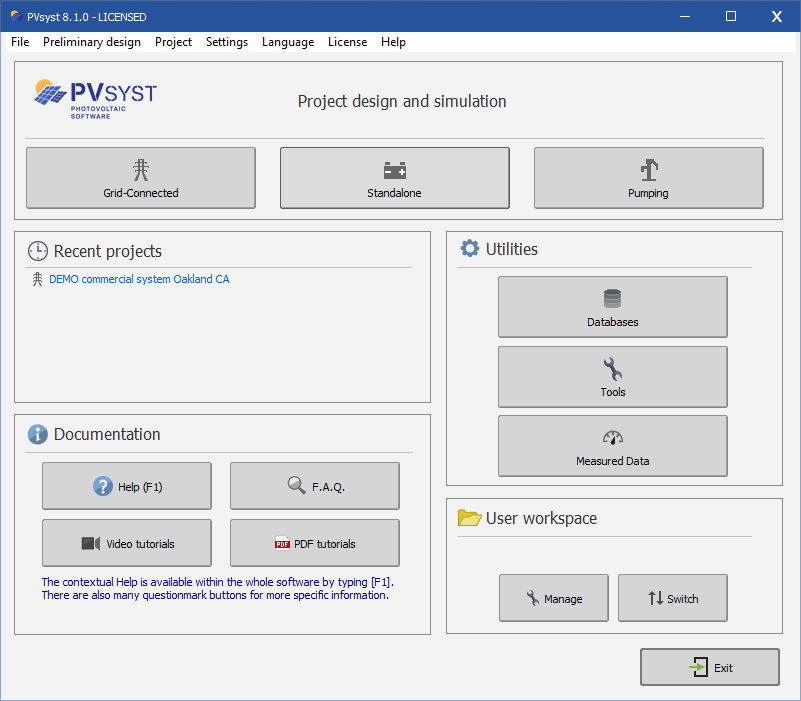Image resolution: width=801 pixels, height=701 pixels.
Task: Open Tools via the wrench icon
Action: (612, 368)
